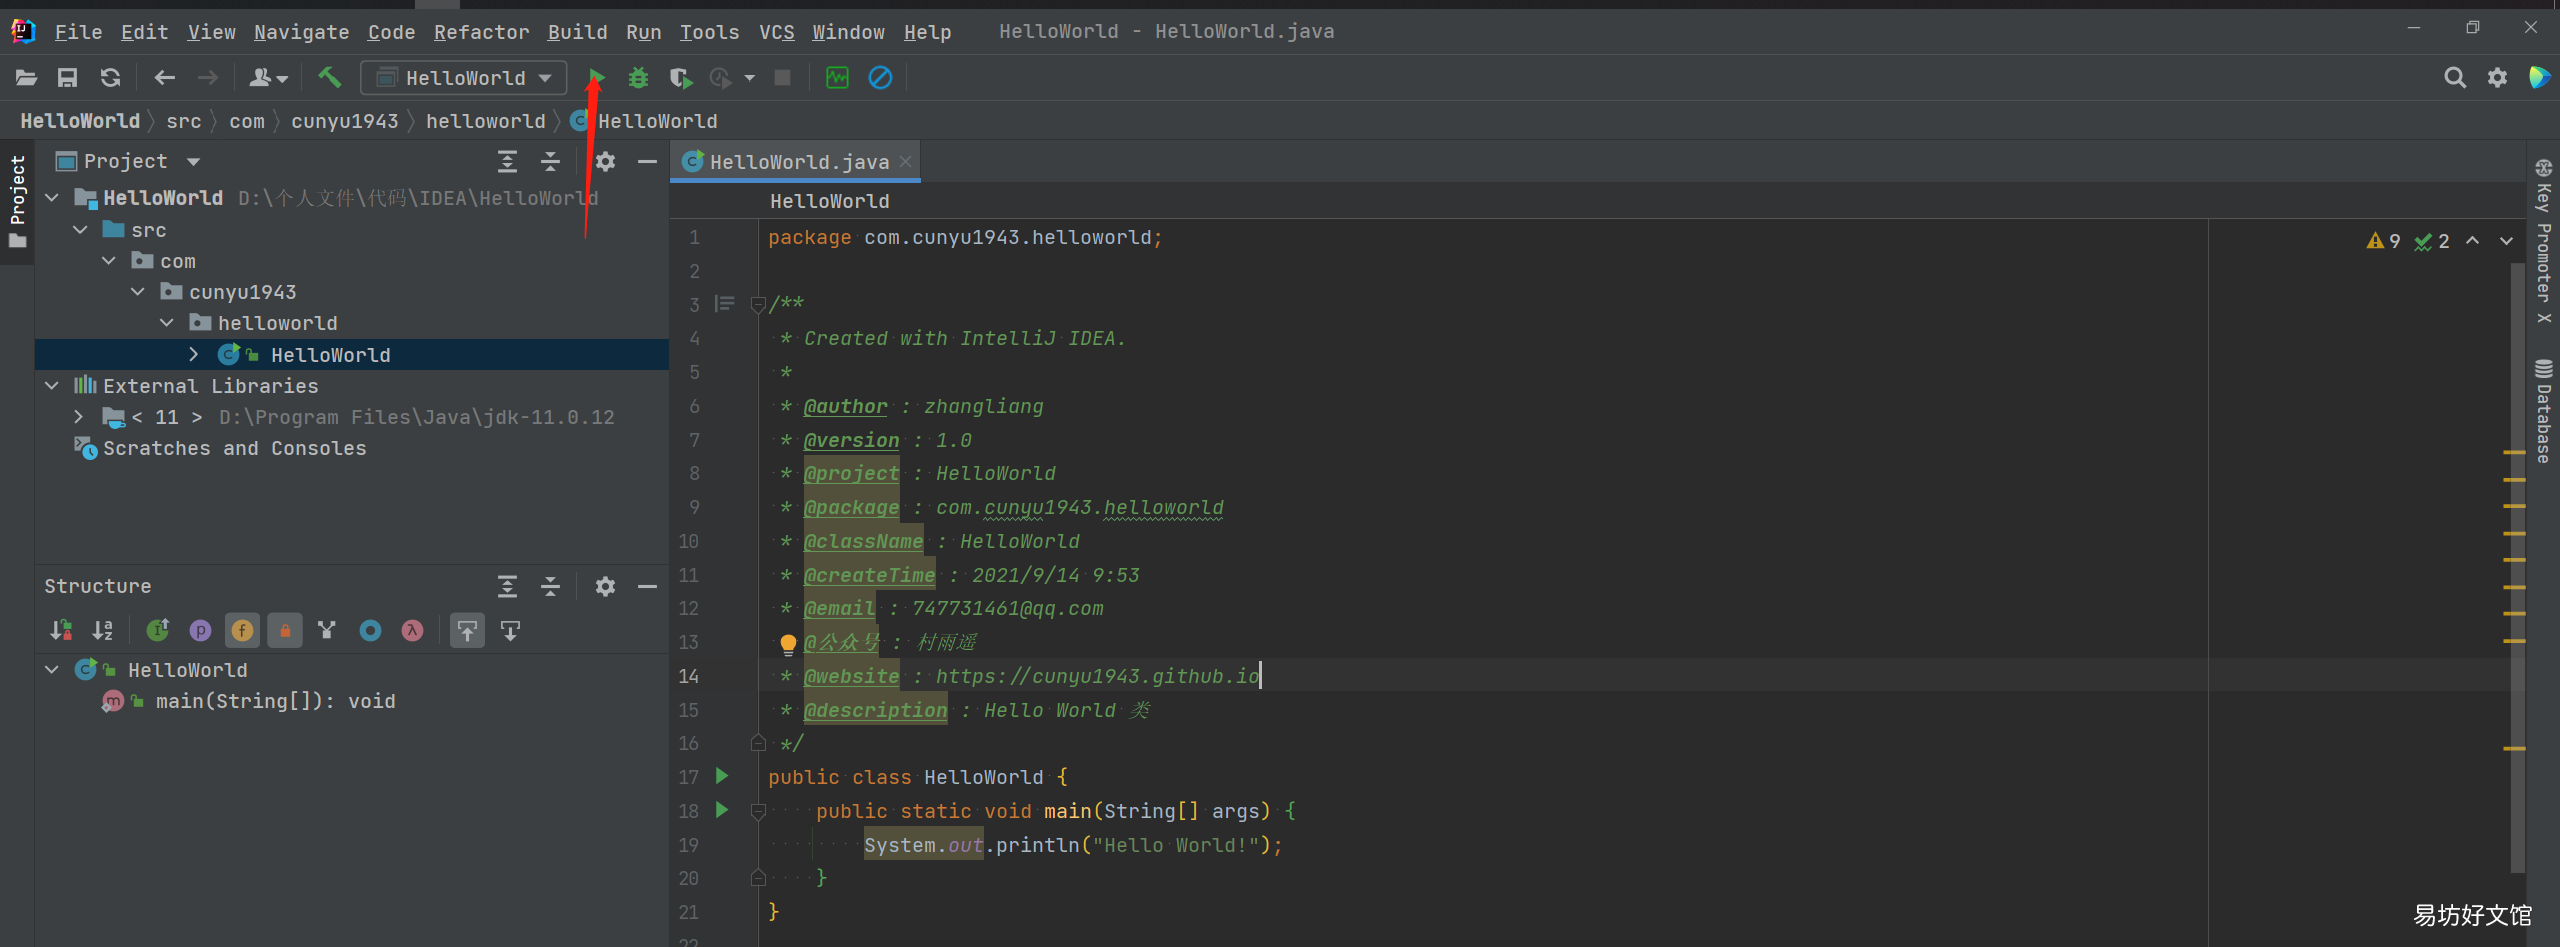Toggle Autoscroll to Source in Structure
The image size is (2560, 947).
coord(467,630)
